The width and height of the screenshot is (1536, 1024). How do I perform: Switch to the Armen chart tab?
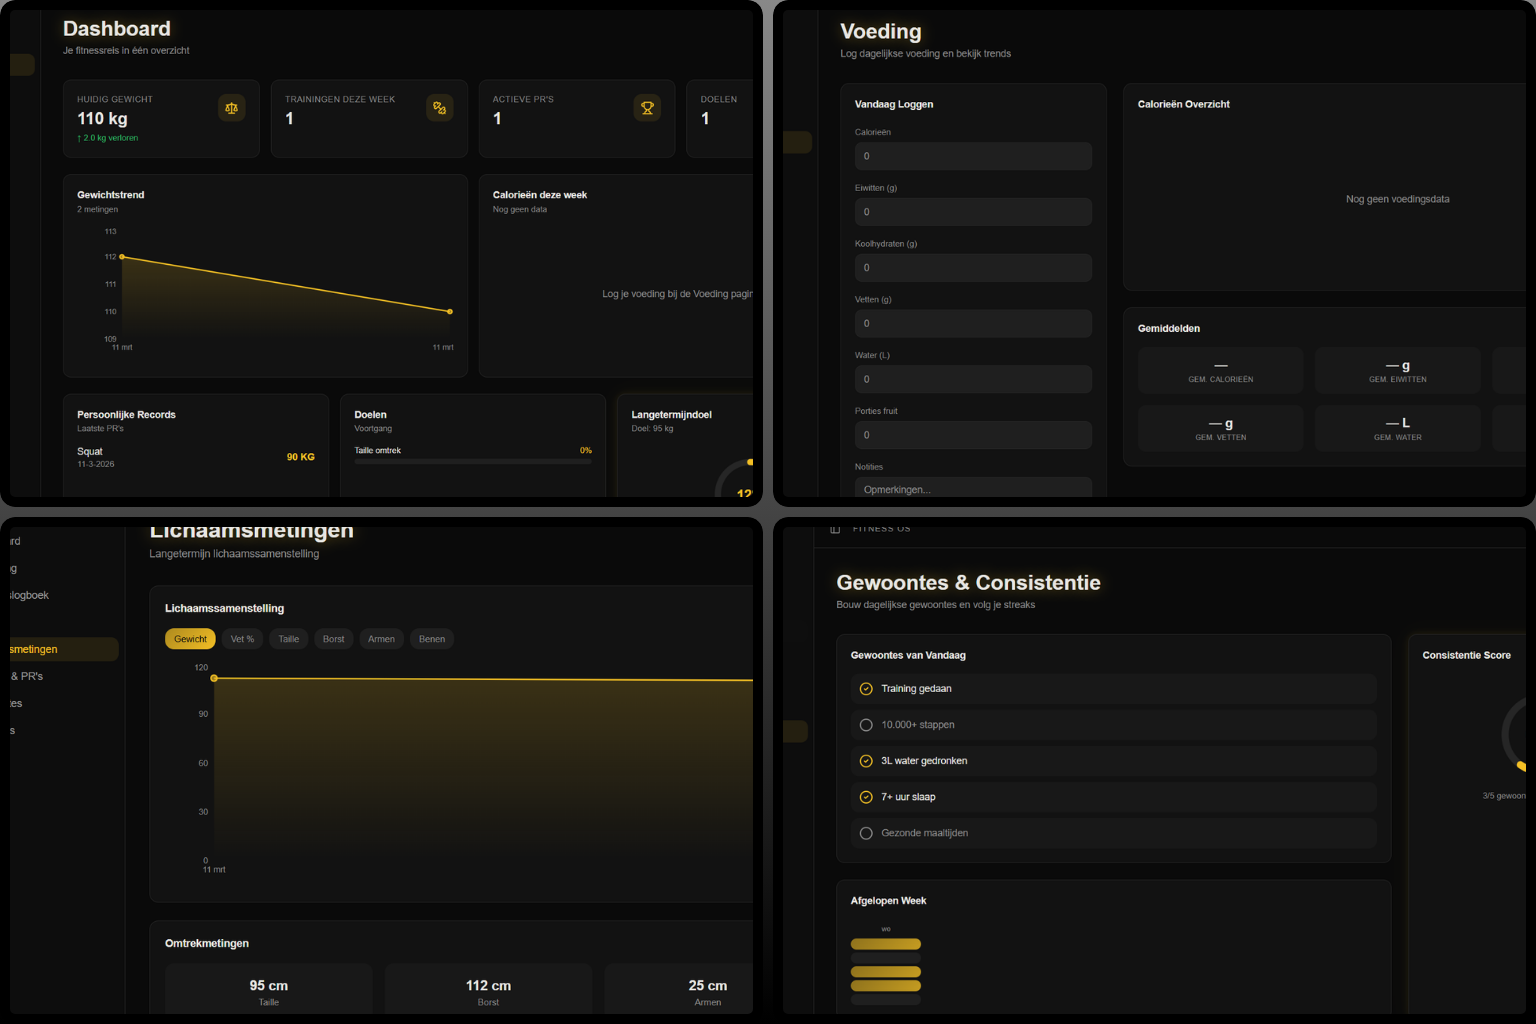click(381, 639)
